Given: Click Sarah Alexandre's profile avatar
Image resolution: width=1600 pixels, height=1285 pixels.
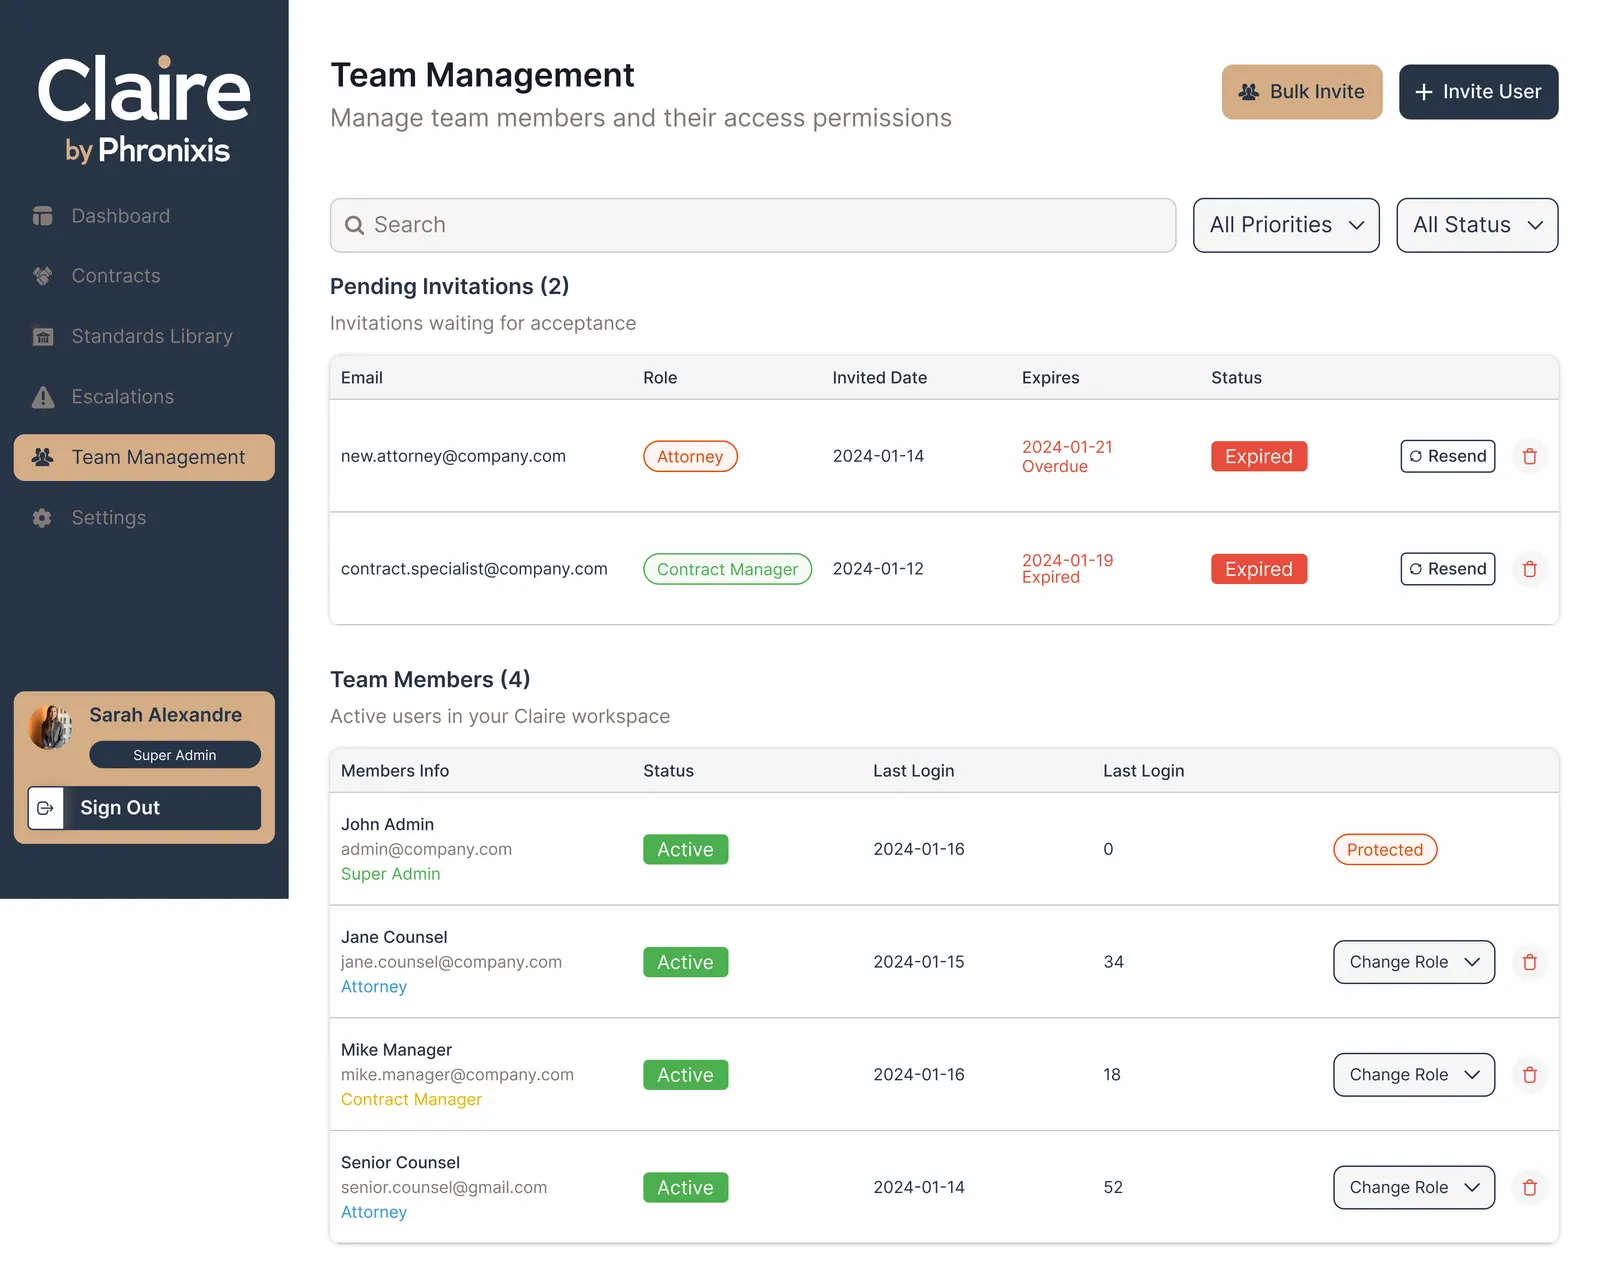Looking at the screenshot, I should click(x=51, y=727).
